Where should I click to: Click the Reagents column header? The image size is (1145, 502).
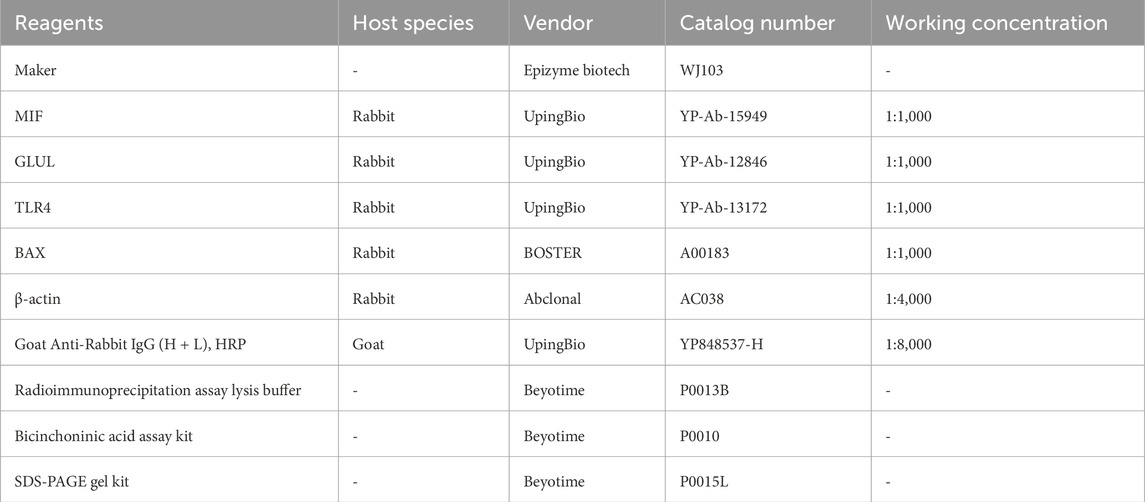(x=58, y=23)
